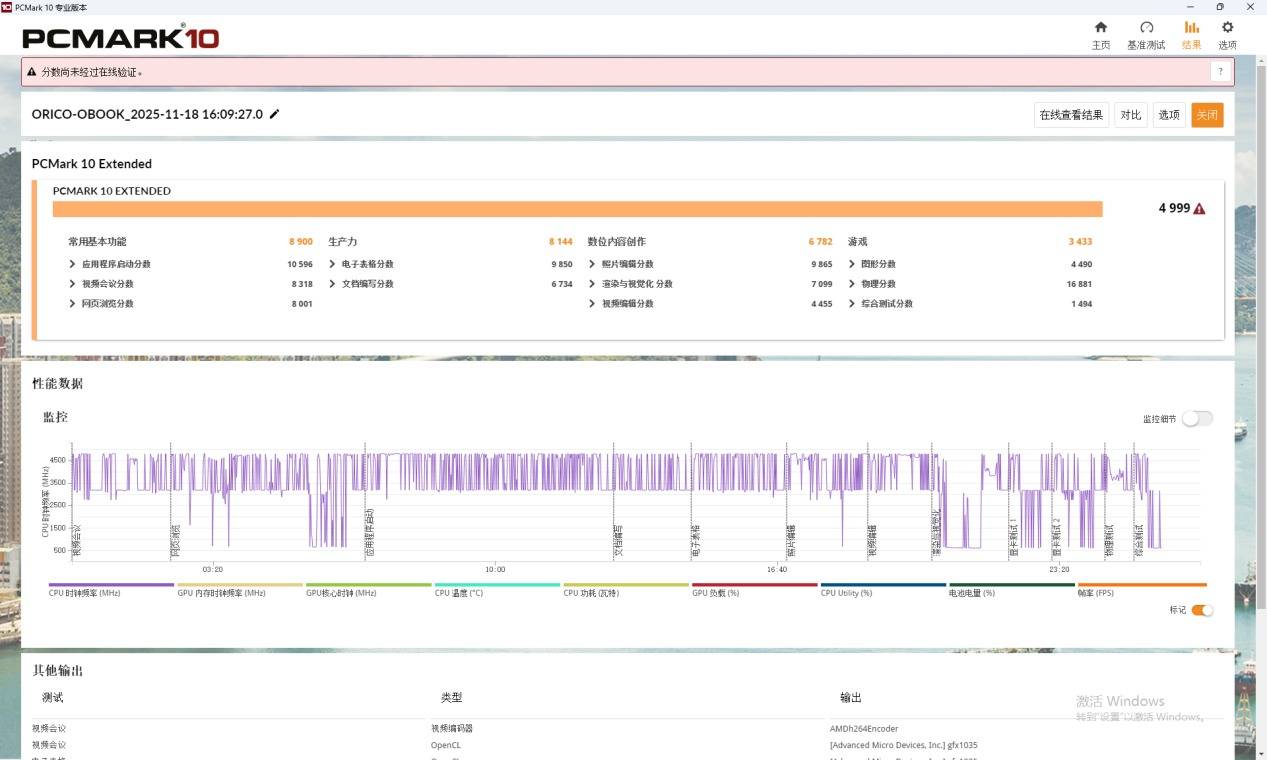The image size is (1267, 760).
Task: Click the PCMark 10 logo
Action: click(120, 38)
